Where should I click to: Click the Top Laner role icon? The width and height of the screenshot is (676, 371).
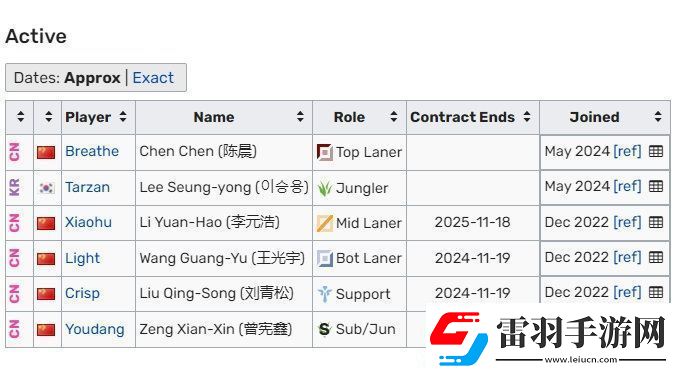click(x=324, y=152)
